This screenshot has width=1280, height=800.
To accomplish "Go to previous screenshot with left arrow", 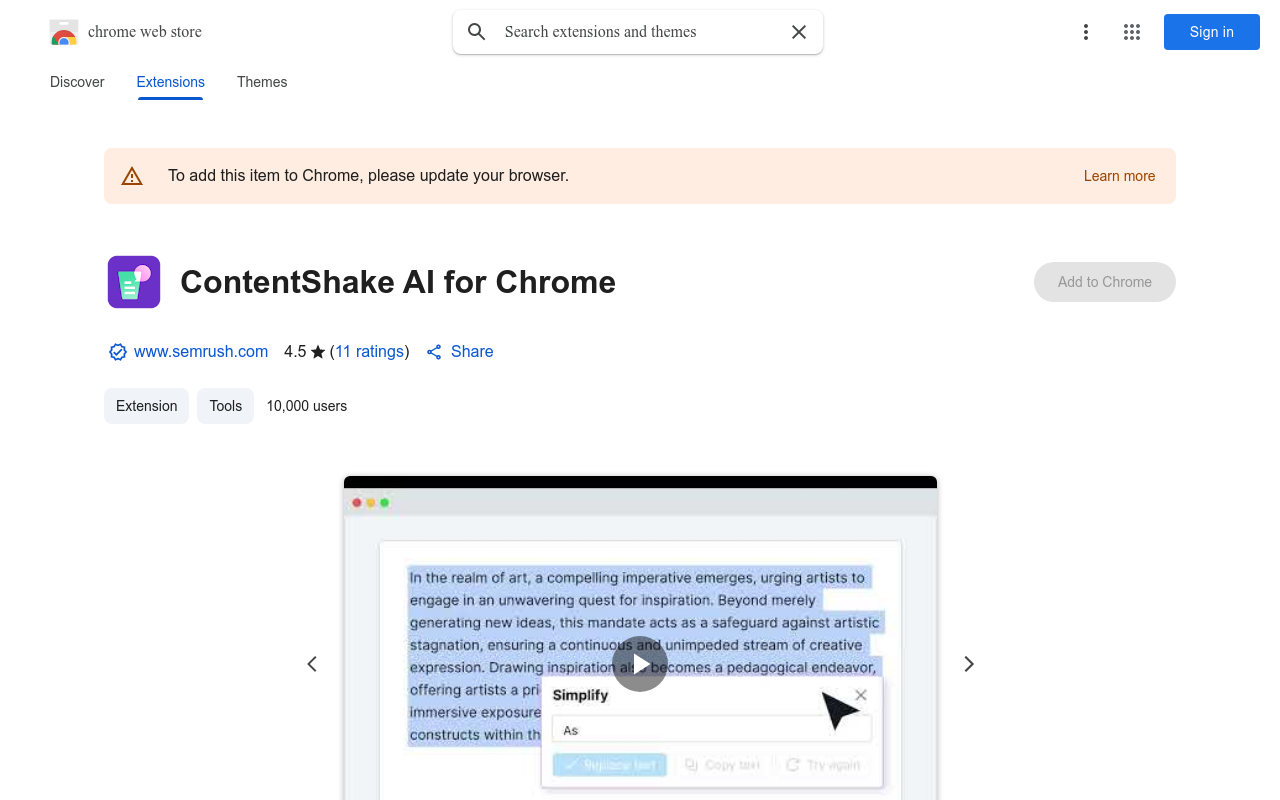I will [312, 664].
